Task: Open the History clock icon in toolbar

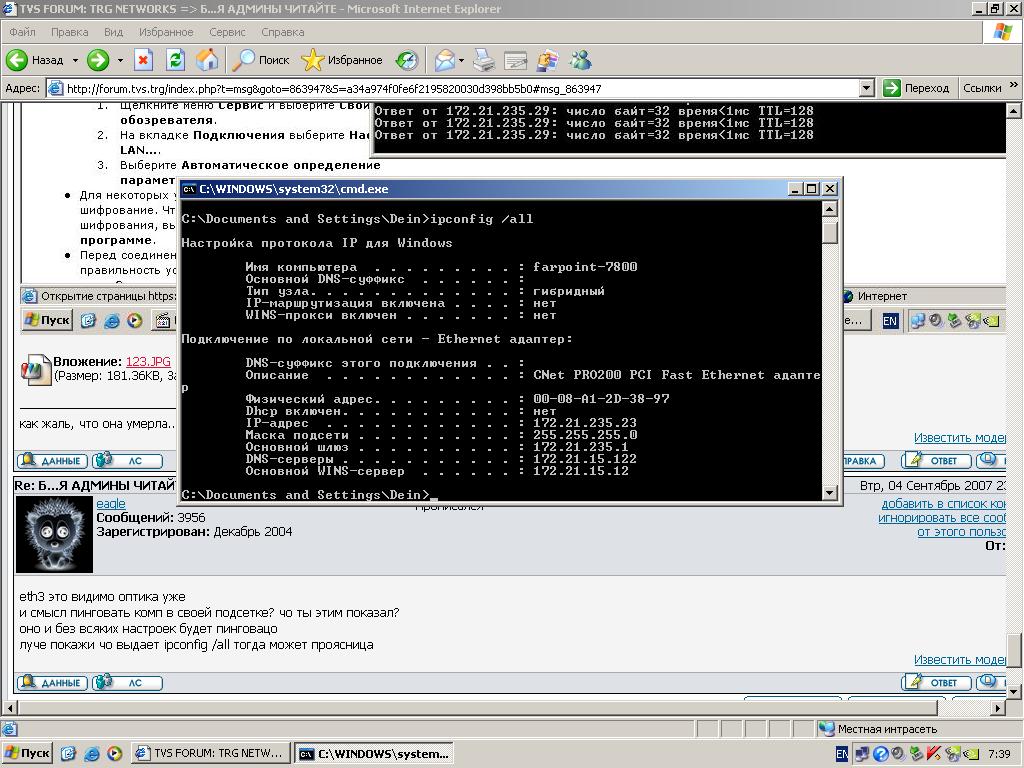Action: [x=406, y=60]
